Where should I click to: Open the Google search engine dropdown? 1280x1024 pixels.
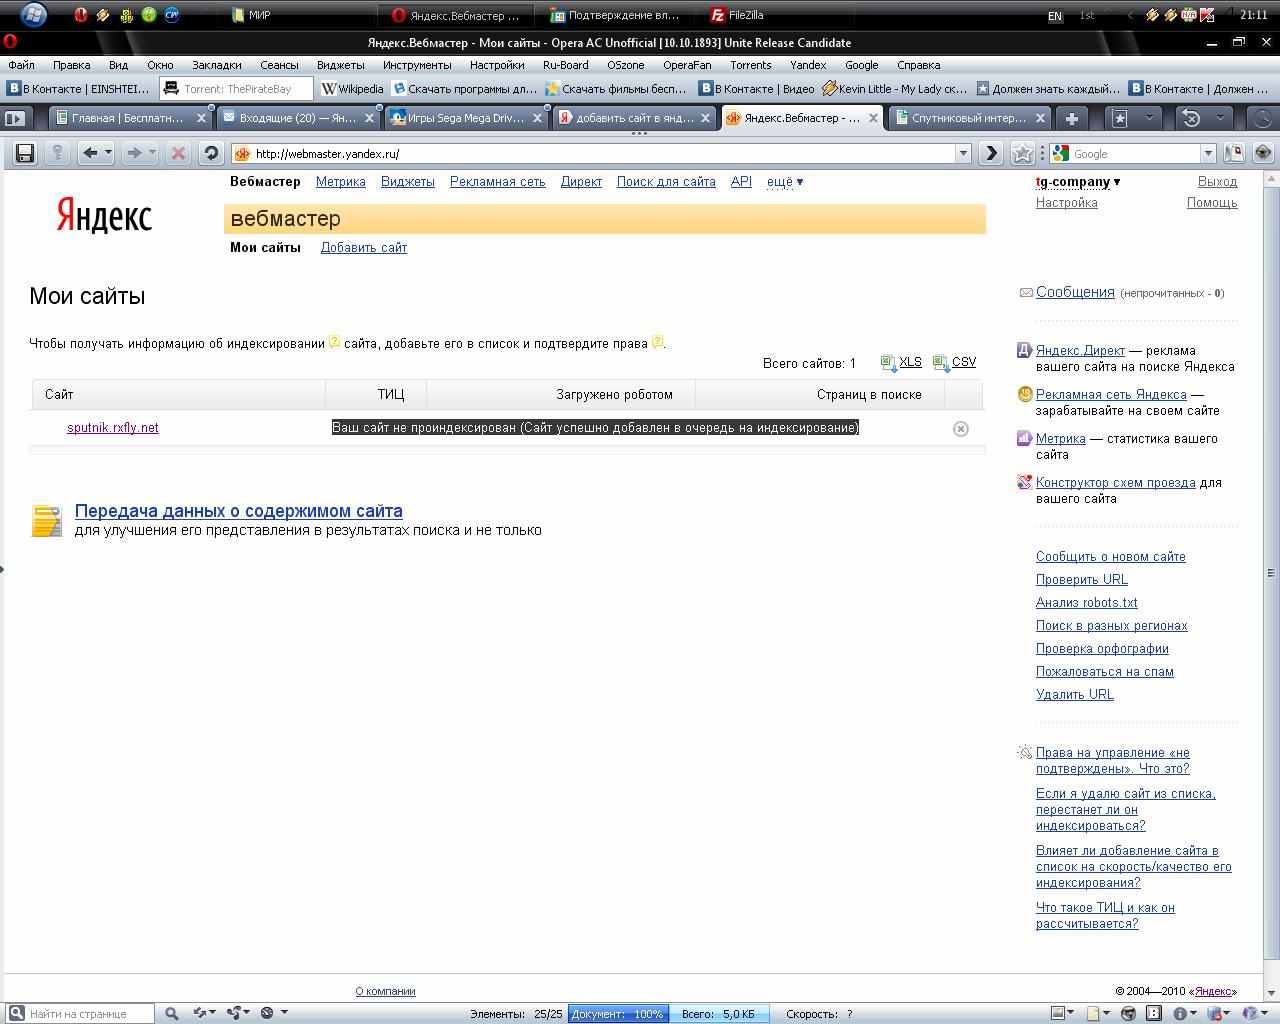(x=1208, y=153)
